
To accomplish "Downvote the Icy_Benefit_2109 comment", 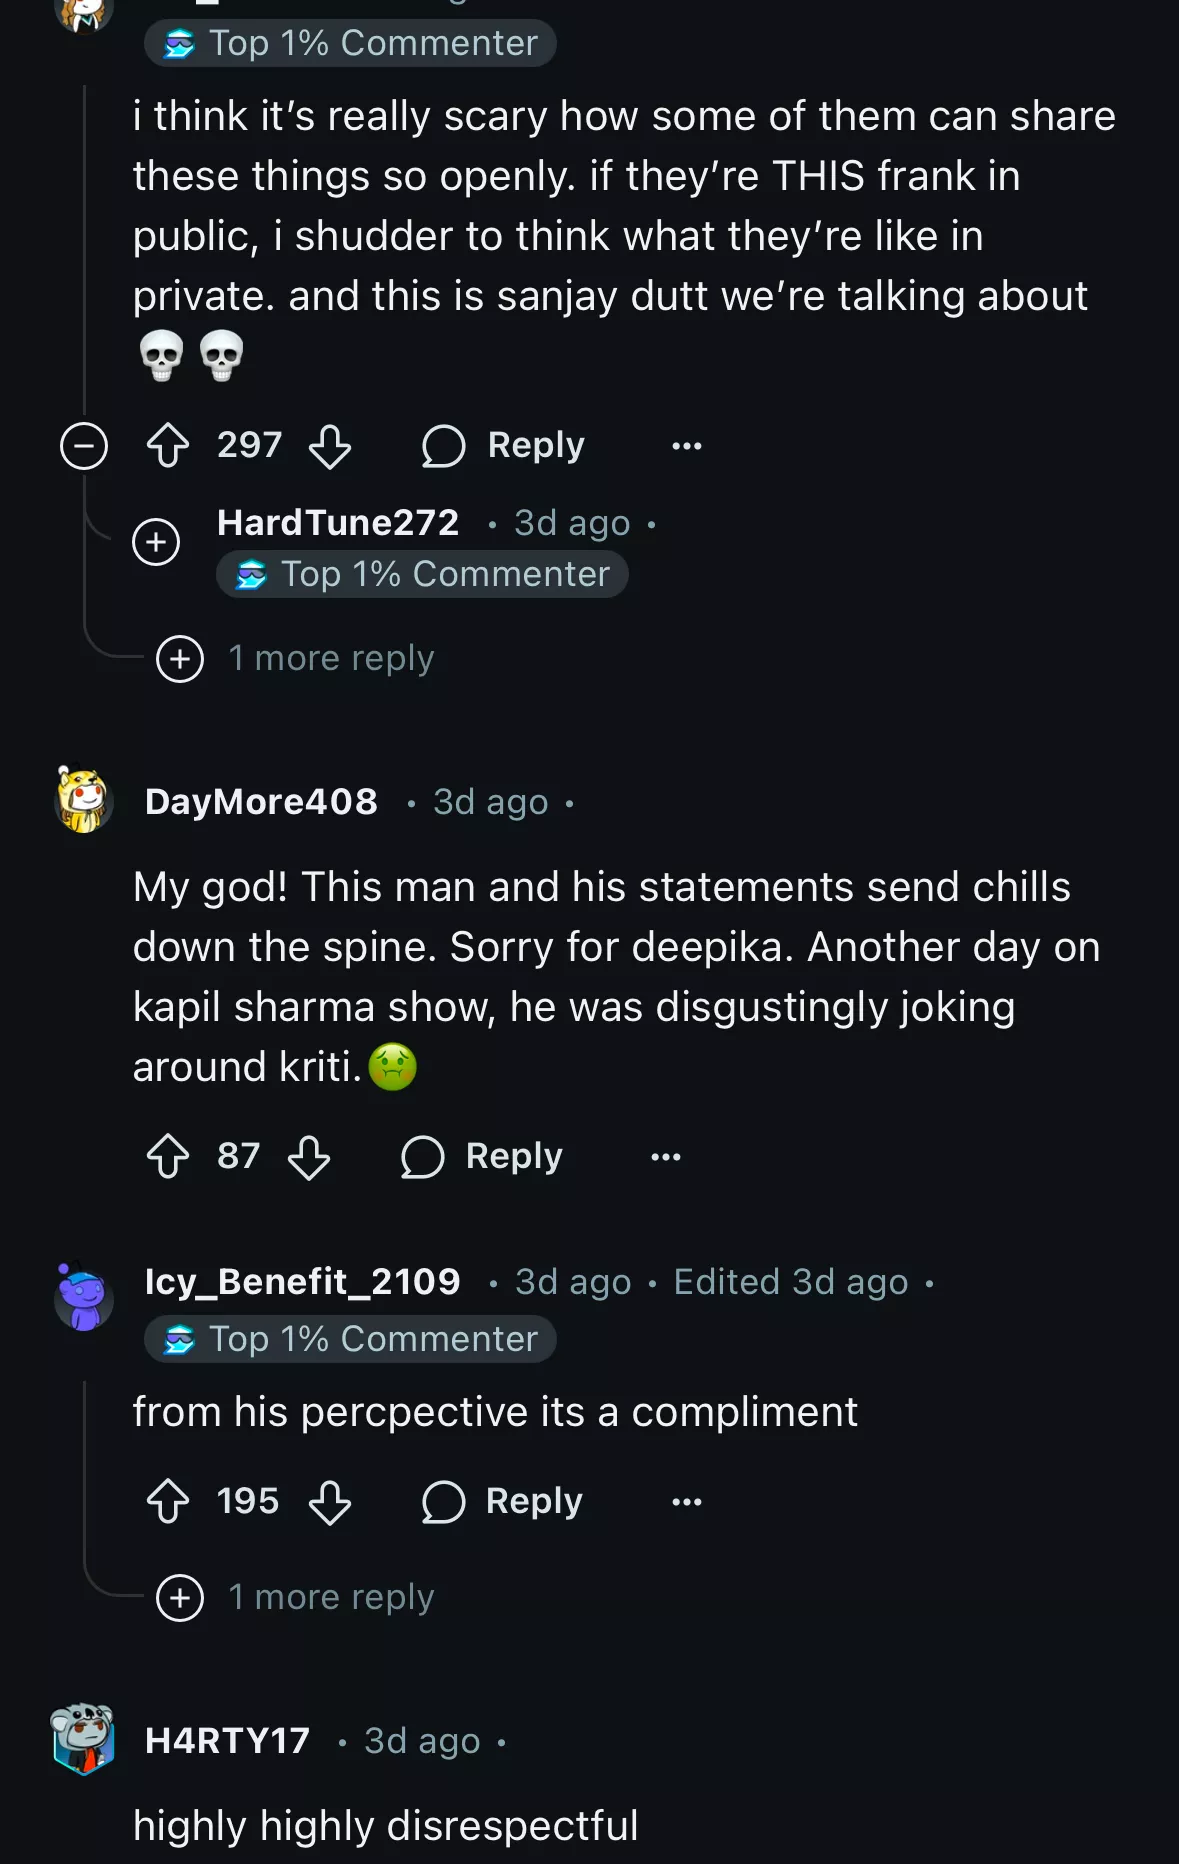I will [329, 1502].
